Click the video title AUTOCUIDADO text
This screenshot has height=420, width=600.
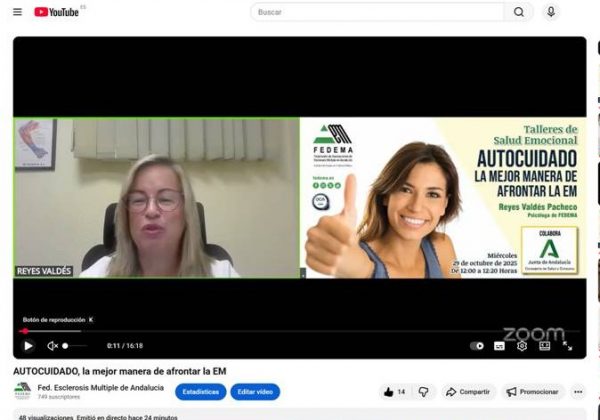tap(119, 371)
